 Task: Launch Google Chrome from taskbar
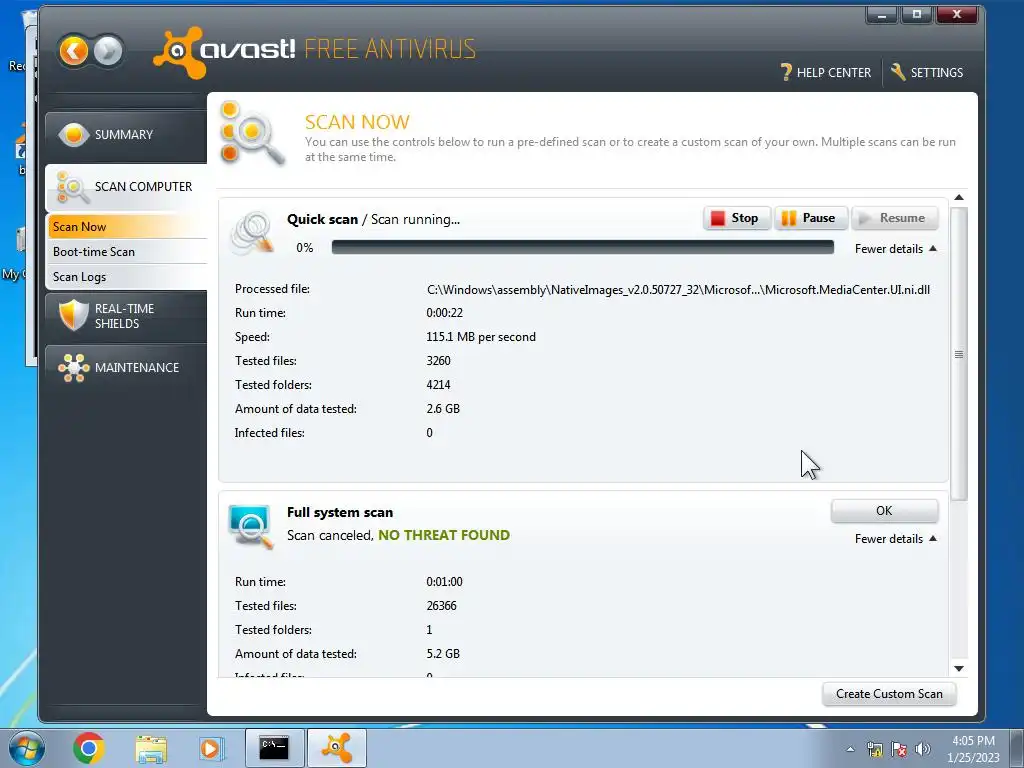pos(89,748)
